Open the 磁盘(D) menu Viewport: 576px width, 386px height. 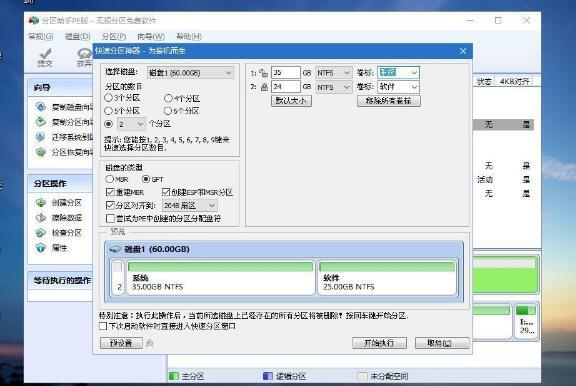click(x=78, y=36)
